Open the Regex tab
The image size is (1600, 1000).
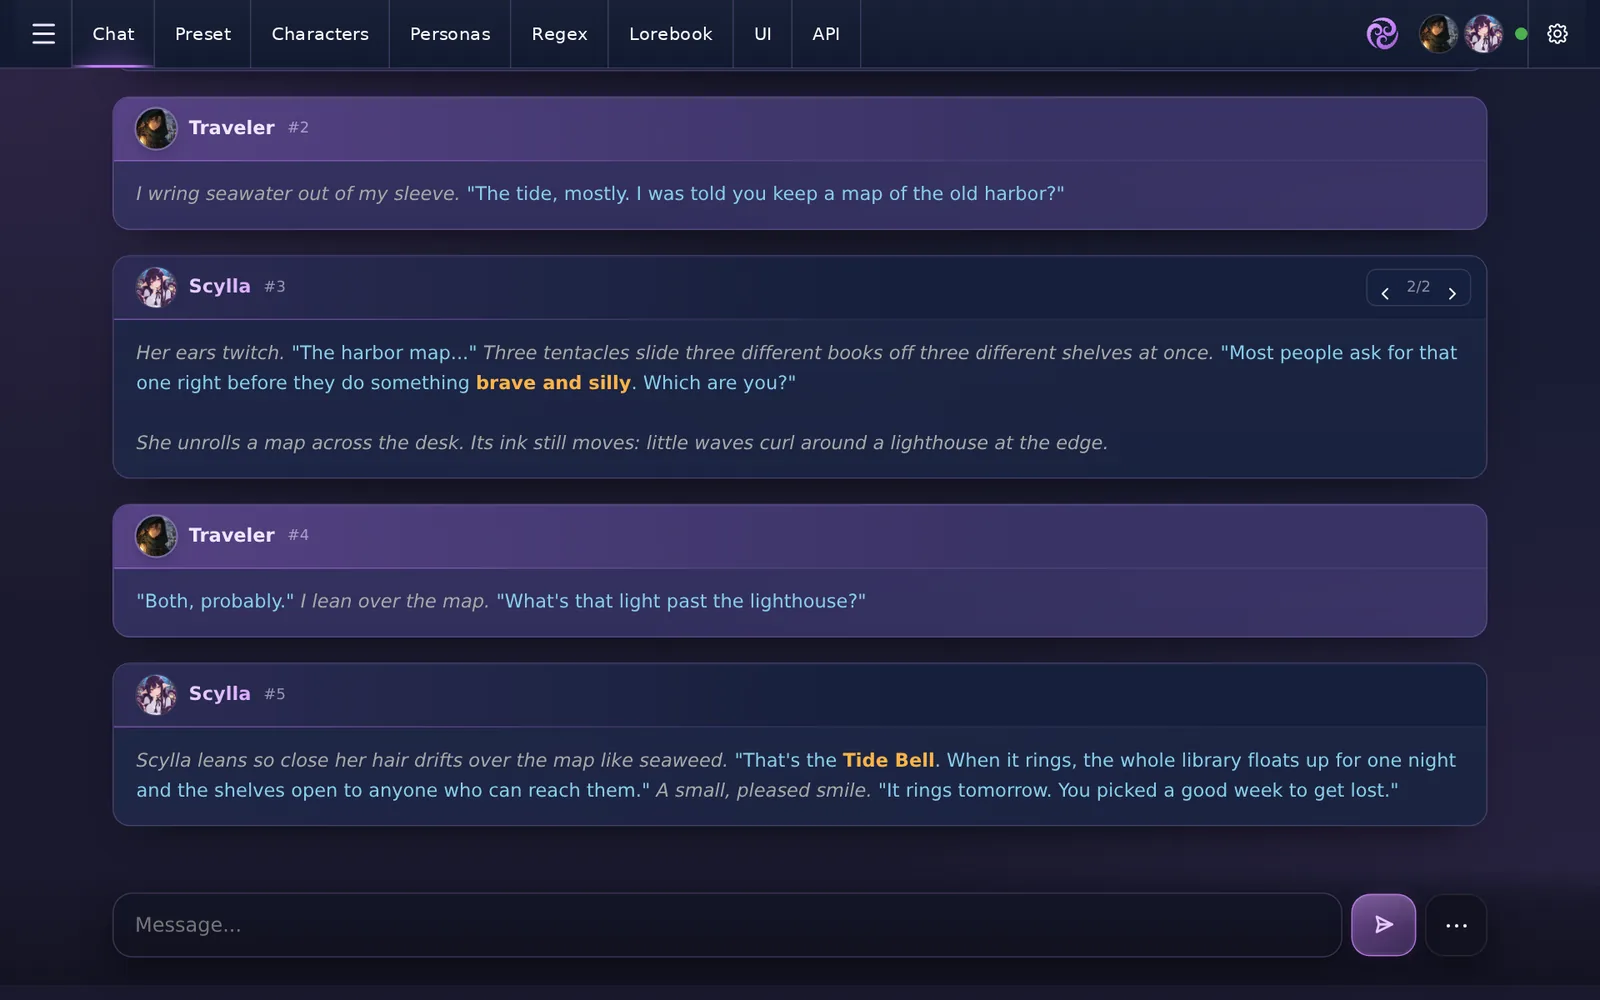click(559, 34)
